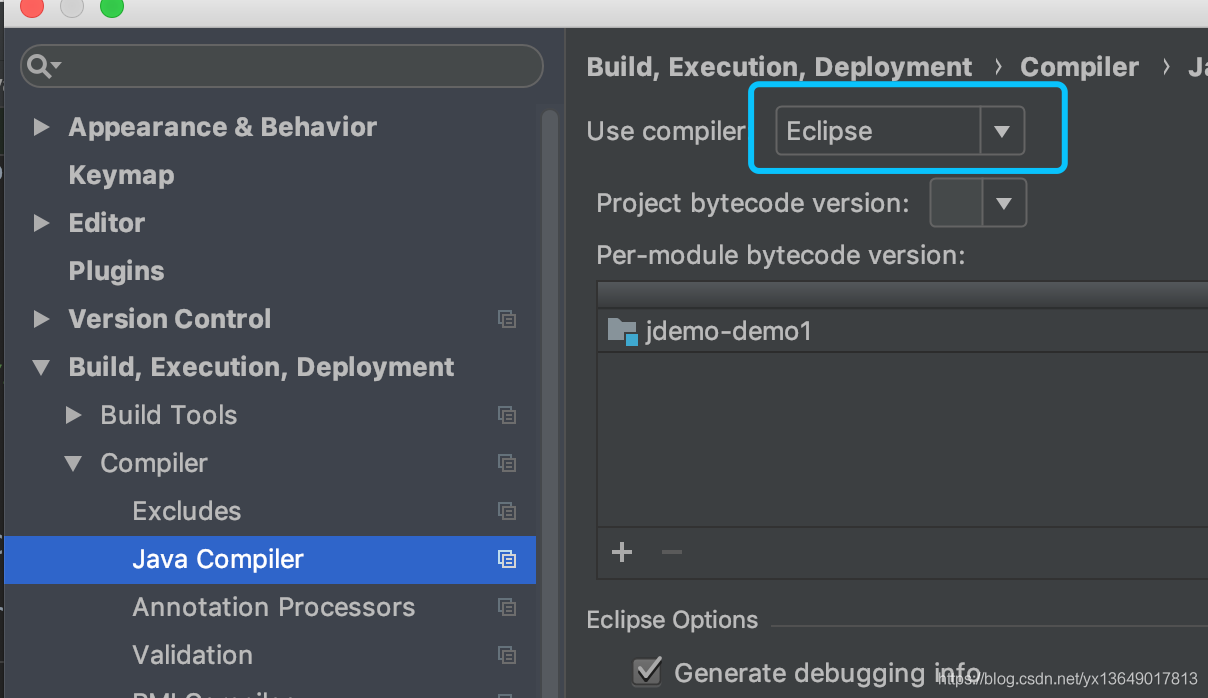Click the module folder icon for jdemo-demo1
This screenshot has height=698, width=1208.
(622, 331)
